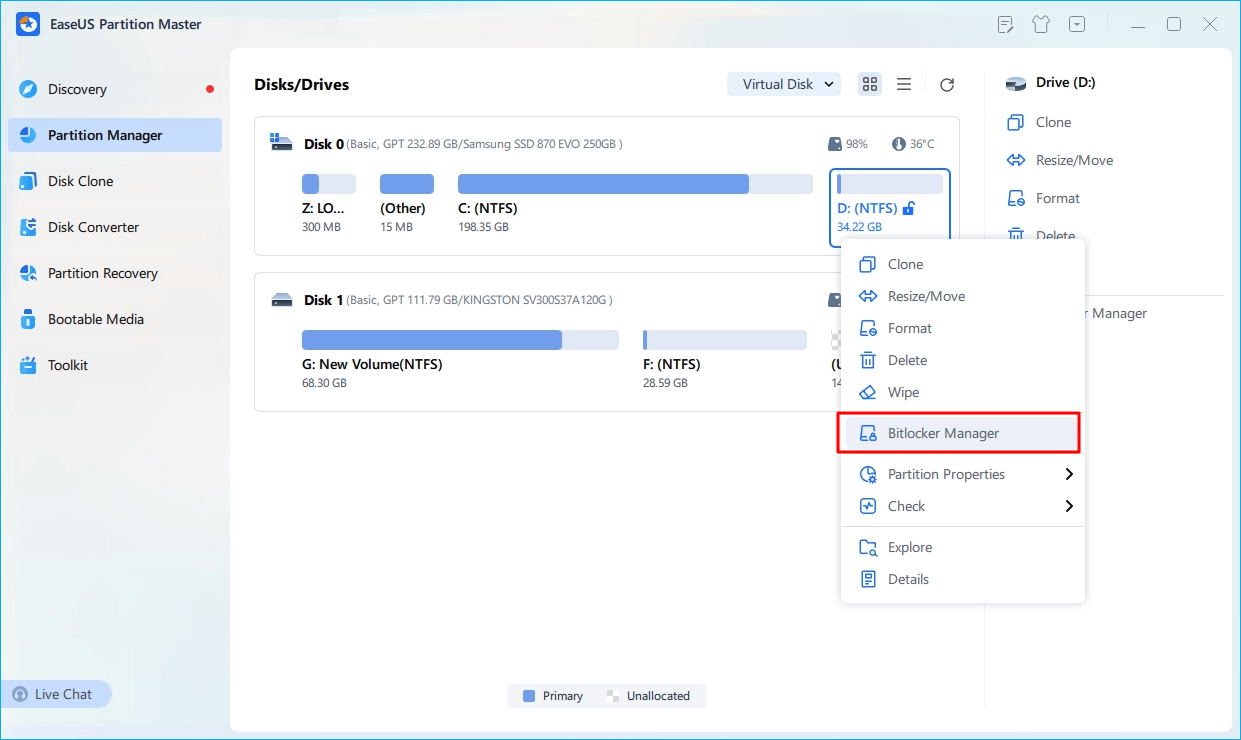This screenshot has width=1241, height=740.
Task: Click the Bootable Media USB icon
Action: 28,319
